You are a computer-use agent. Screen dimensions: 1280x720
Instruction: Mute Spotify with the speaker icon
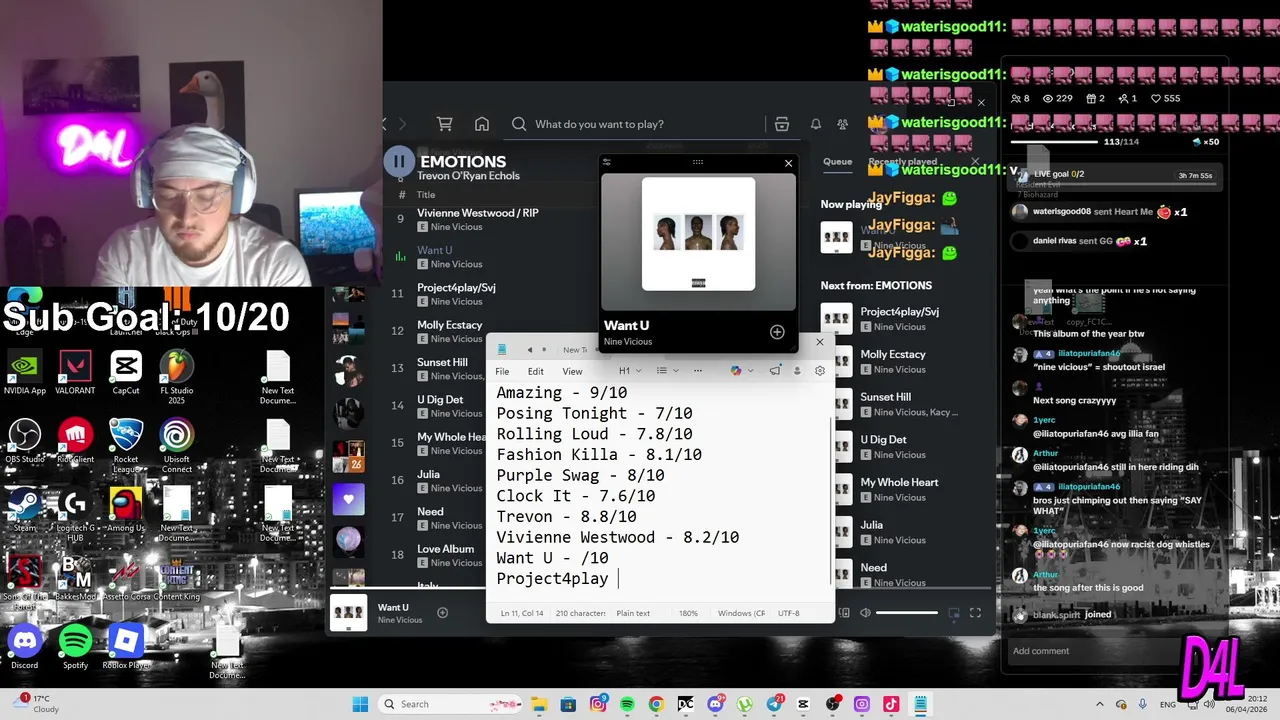(865, 613)
